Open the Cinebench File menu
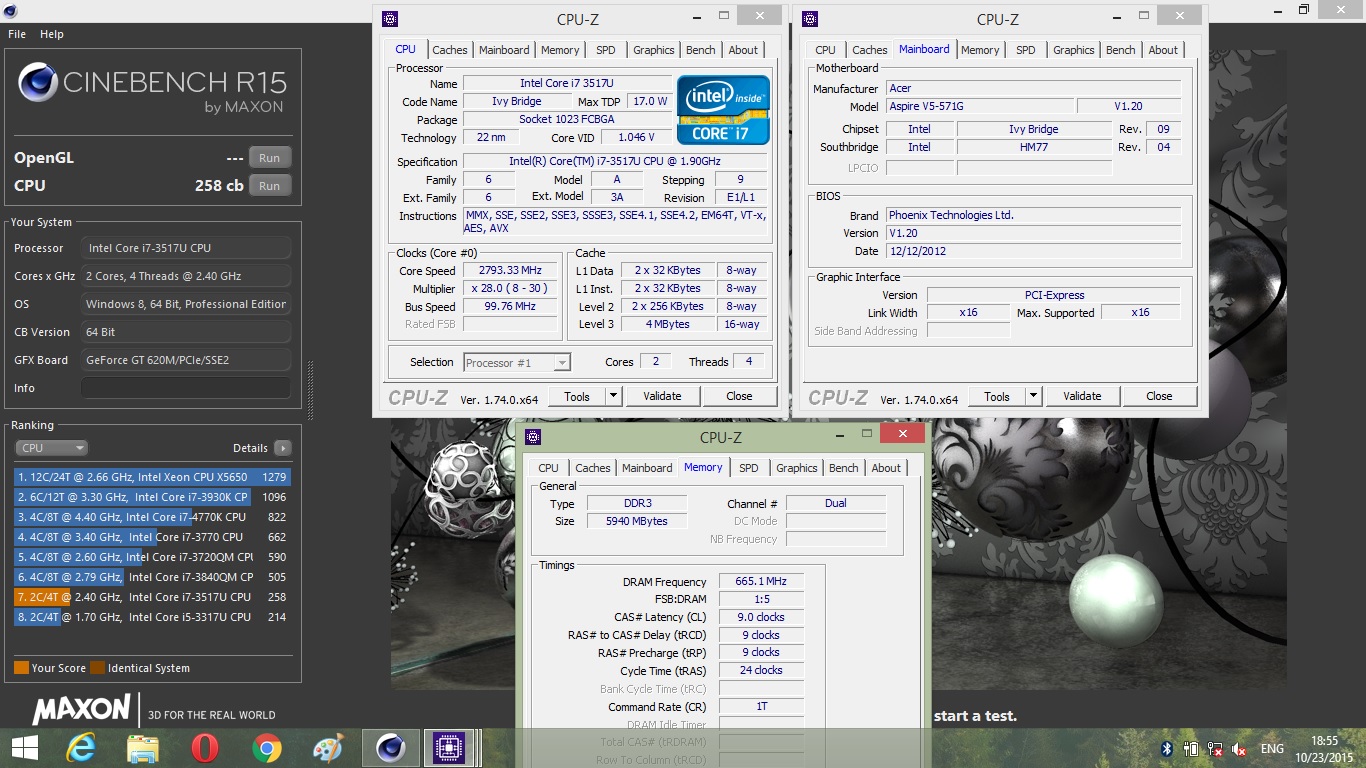The width and height of the screenshot is (1366, 768). coord(17,34)
